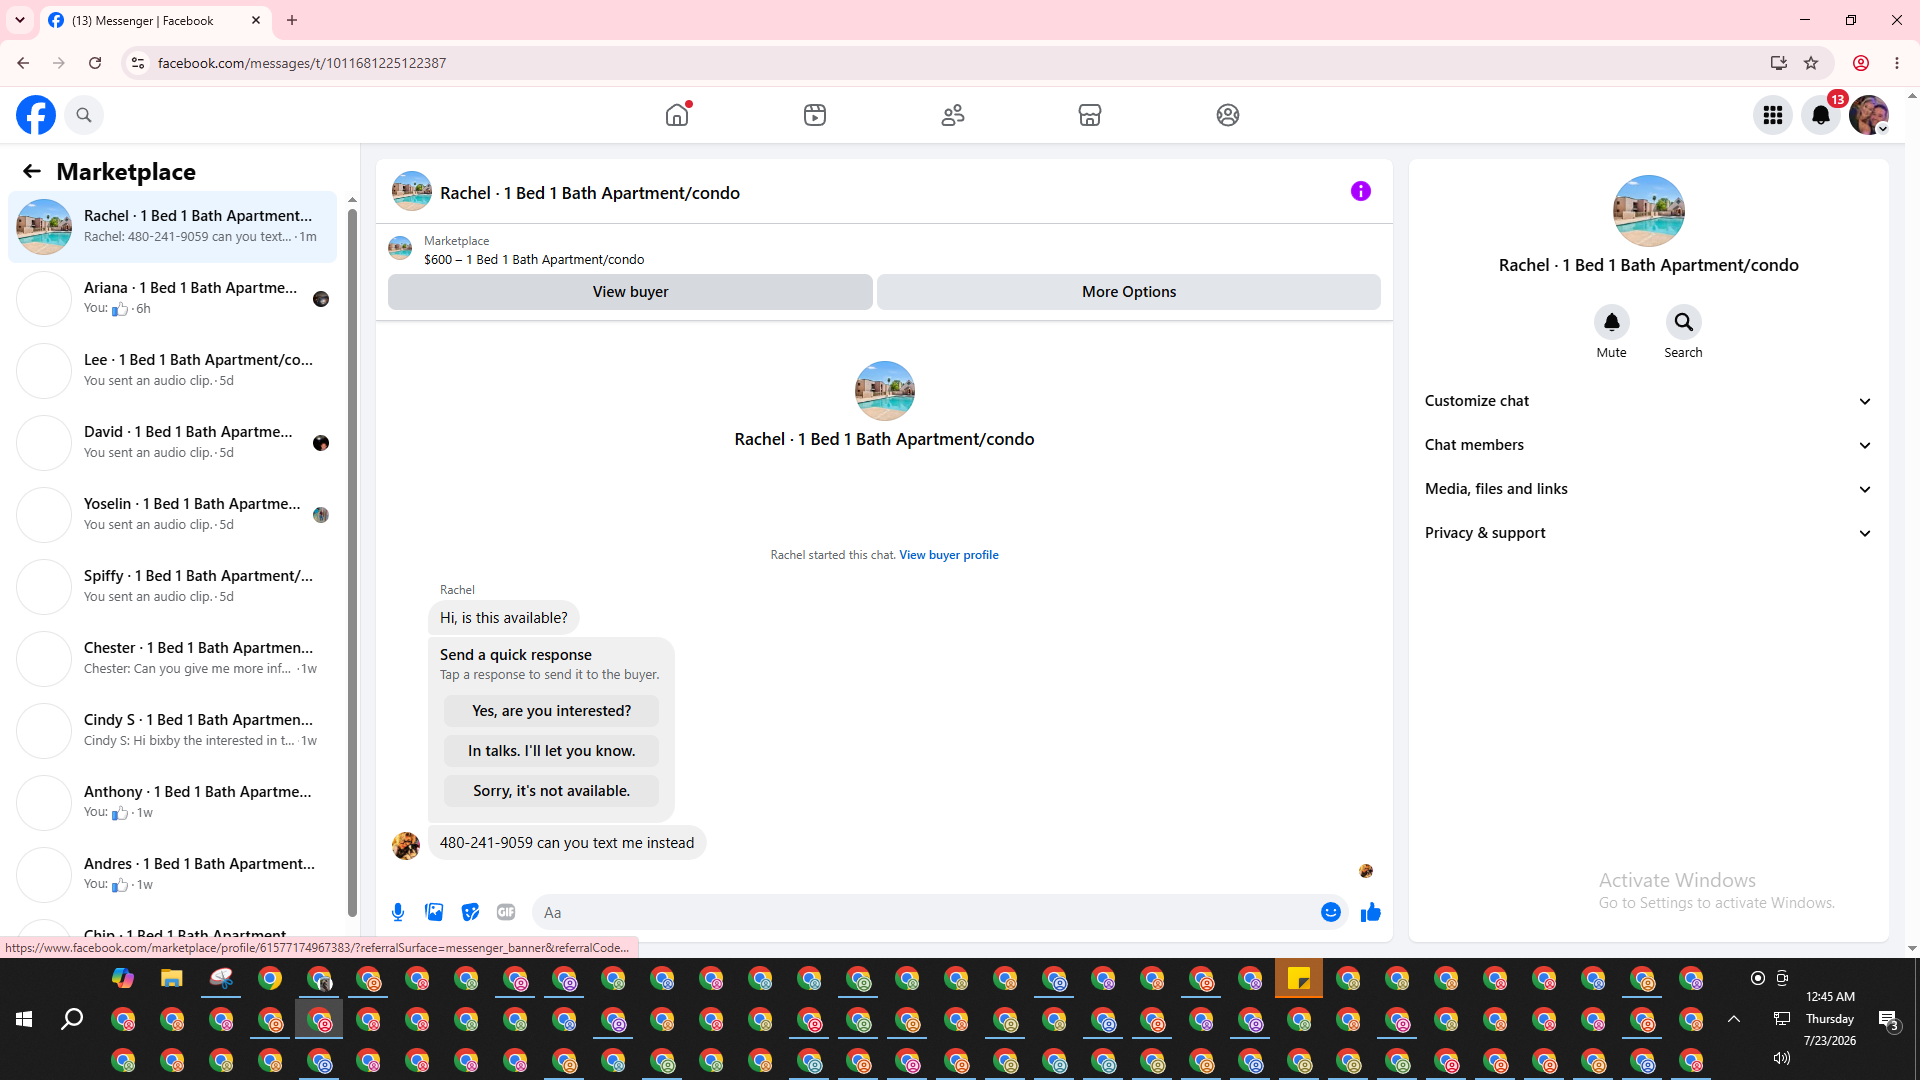Image resolution: width=1920 pixels, height=1080 pixels.
Task: Open the taskbar clock and date
Action: point(1830,1019)
